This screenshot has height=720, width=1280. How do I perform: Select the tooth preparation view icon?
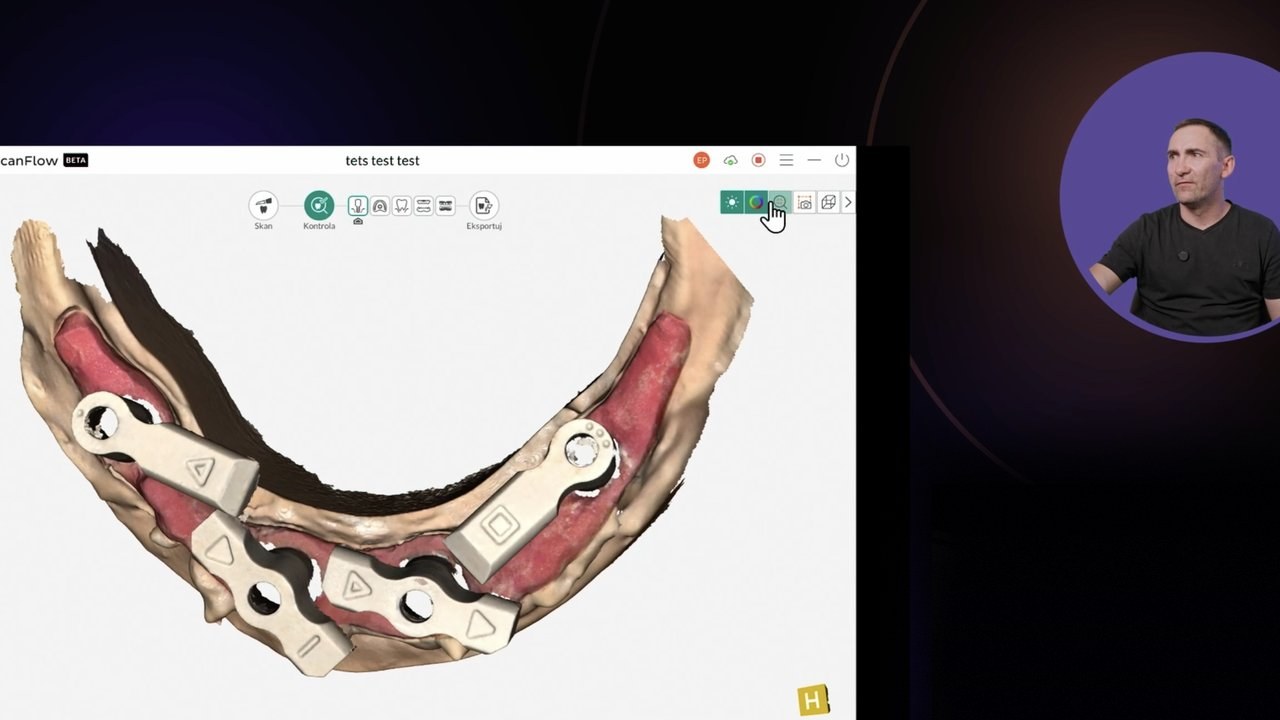coord(402,205)
